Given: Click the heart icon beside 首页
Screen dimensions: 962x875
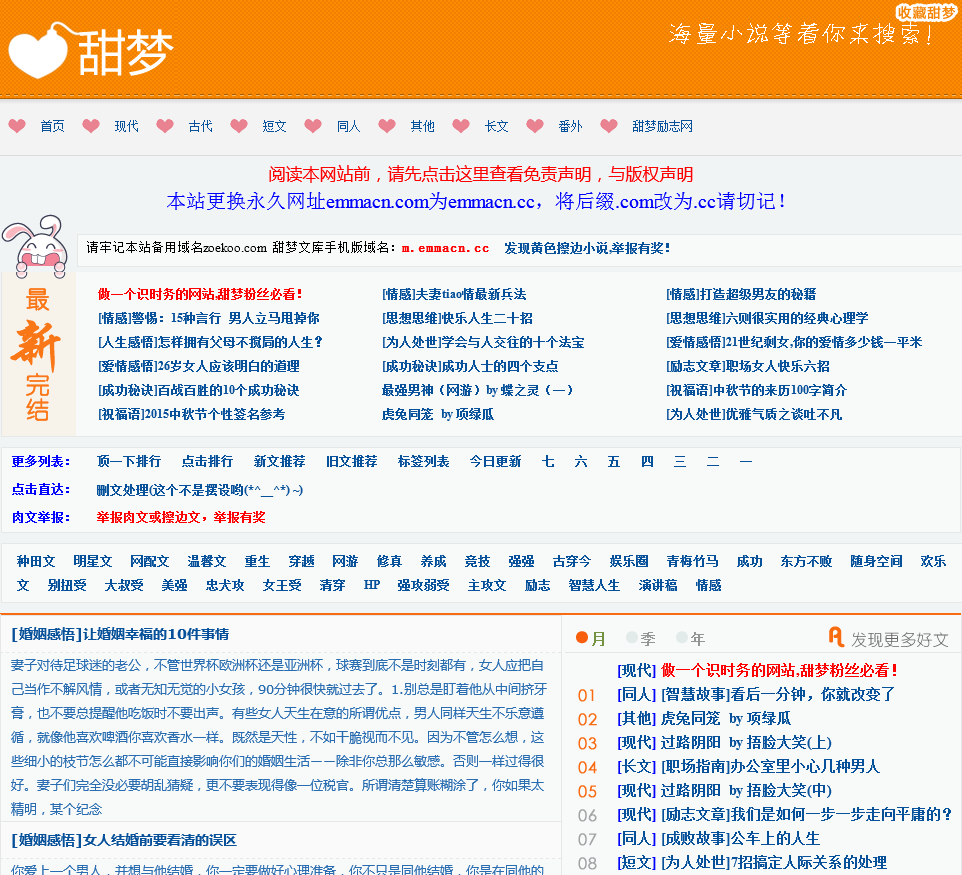Looking at the screenshot, I should pyautogui.click(x=17, y=126).
